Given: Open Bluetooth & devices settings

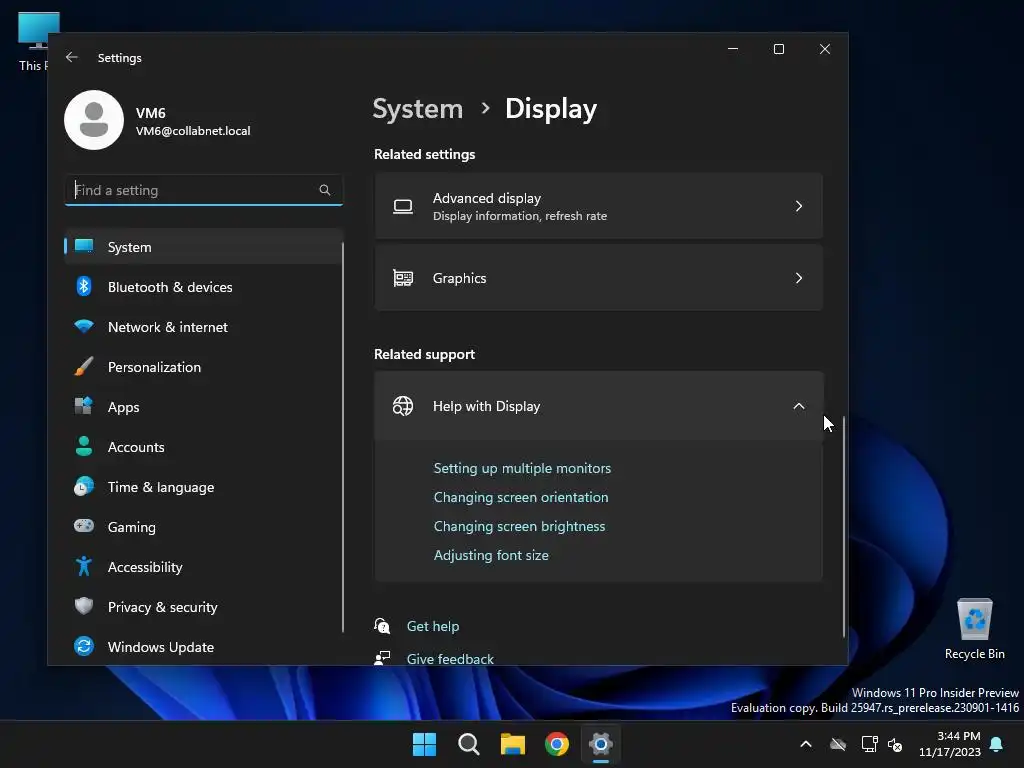Looking at the screenshot, I should (204, 287).
